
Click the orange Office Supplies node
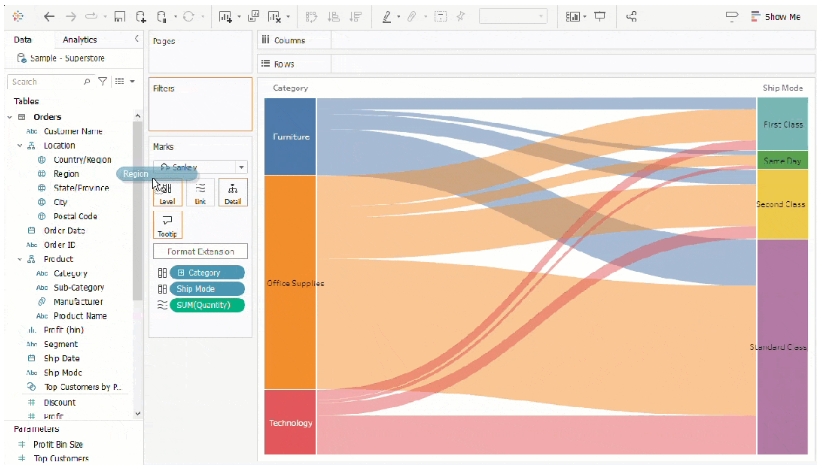(289, 283)
